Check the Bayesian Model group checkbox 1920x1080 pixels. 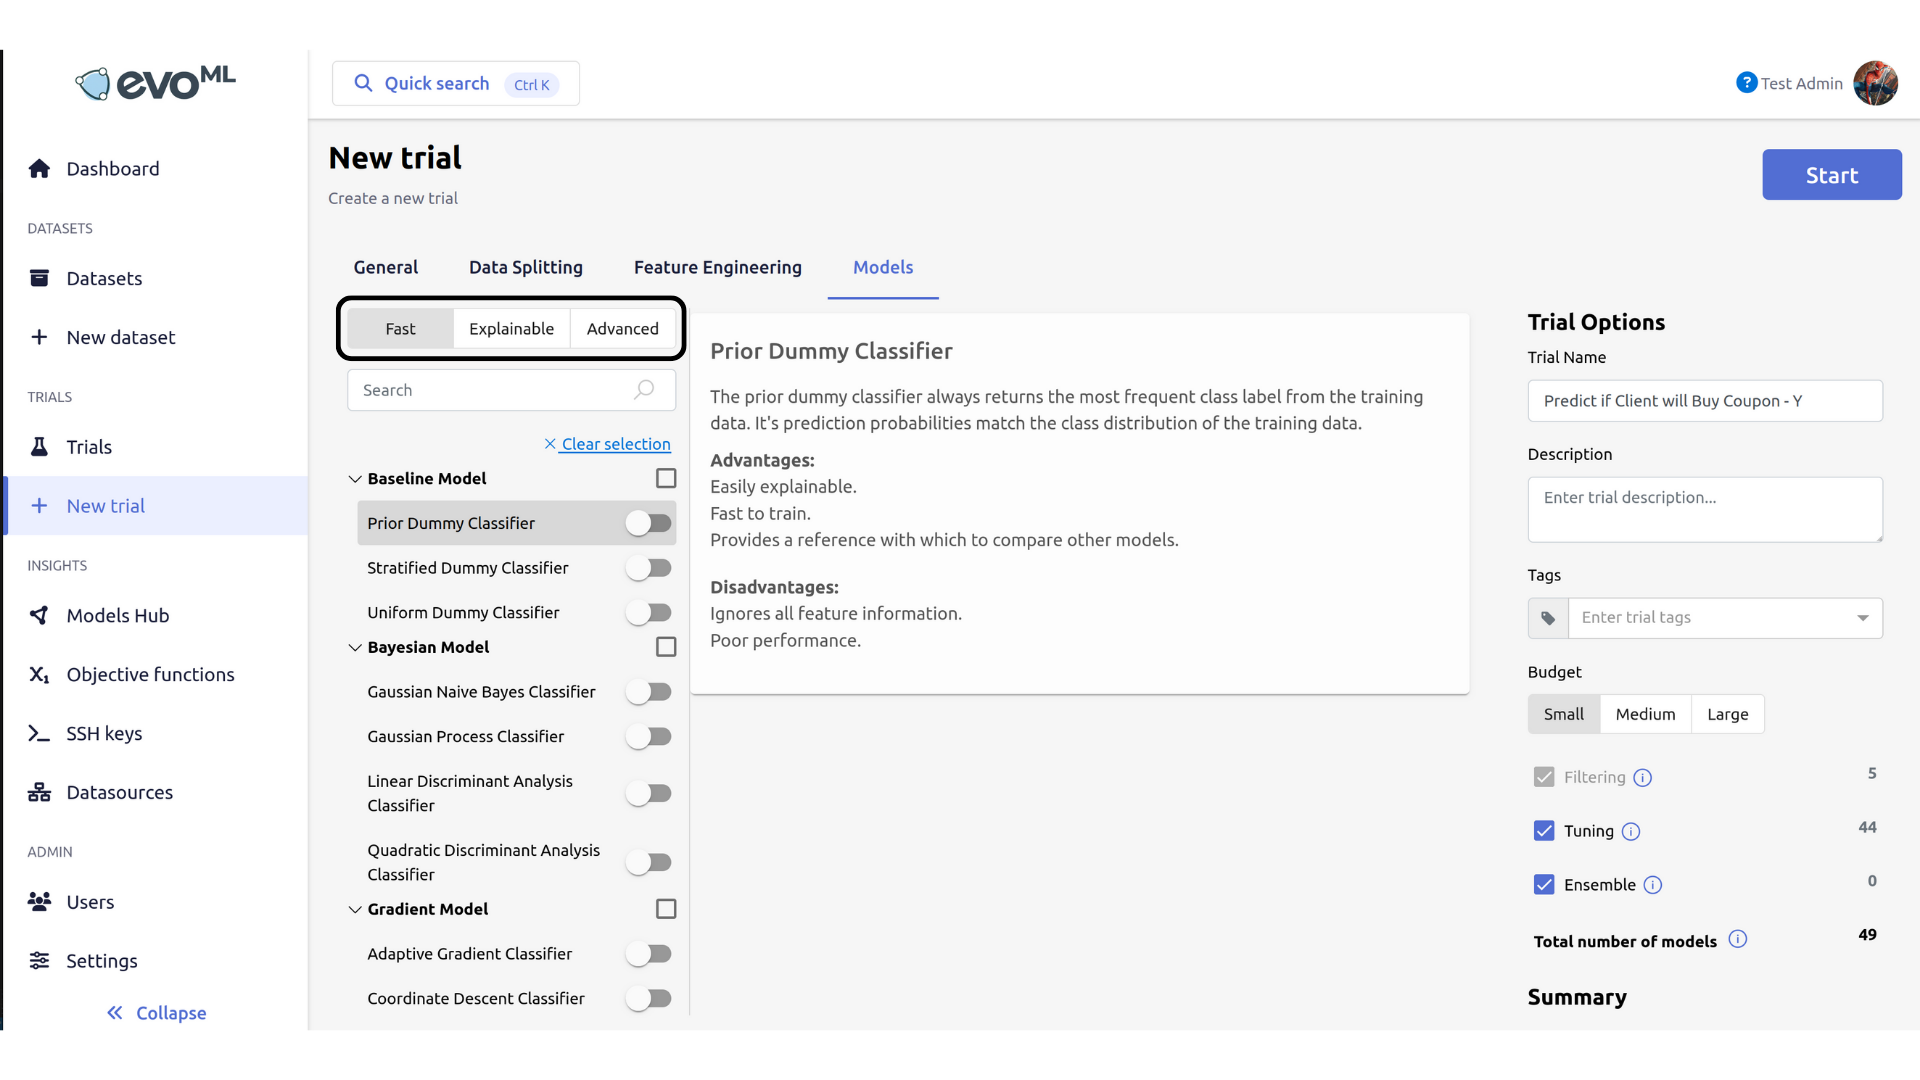click(666, 647)
